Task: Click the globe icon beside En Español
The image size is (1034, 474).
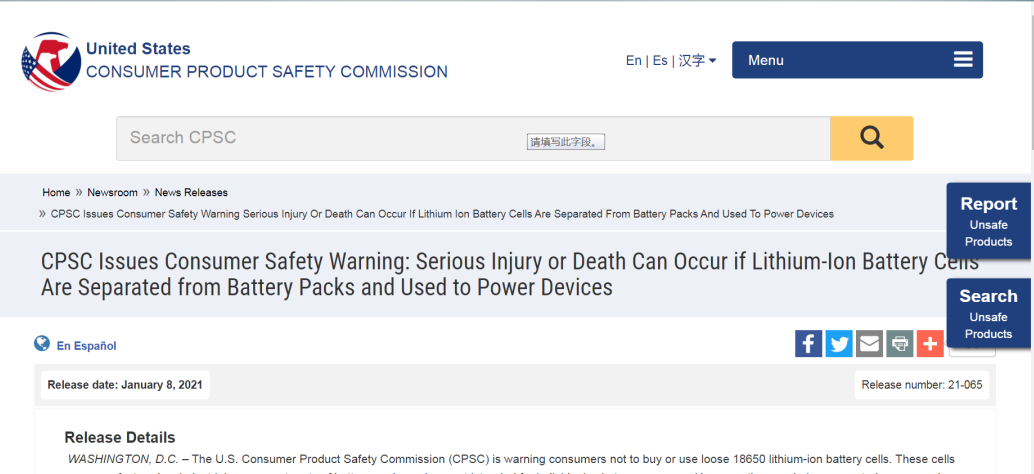Action: (x=42, y=343)
